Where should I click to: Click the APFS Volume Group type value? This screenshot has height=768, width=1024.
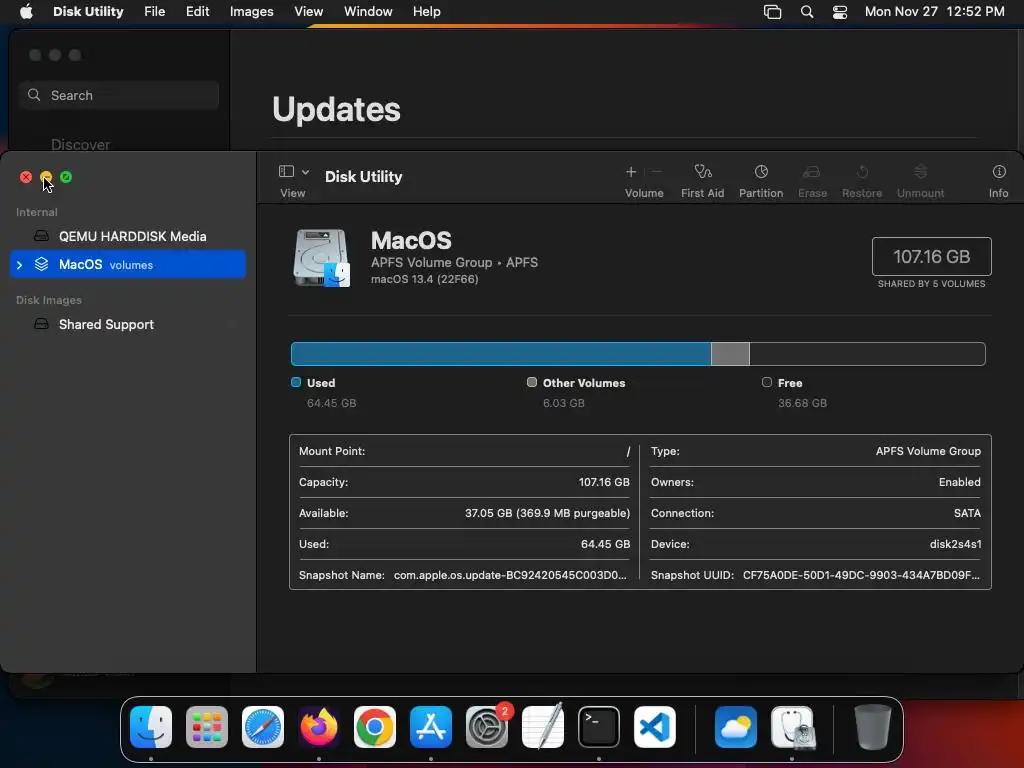click(x=928, y=451)
